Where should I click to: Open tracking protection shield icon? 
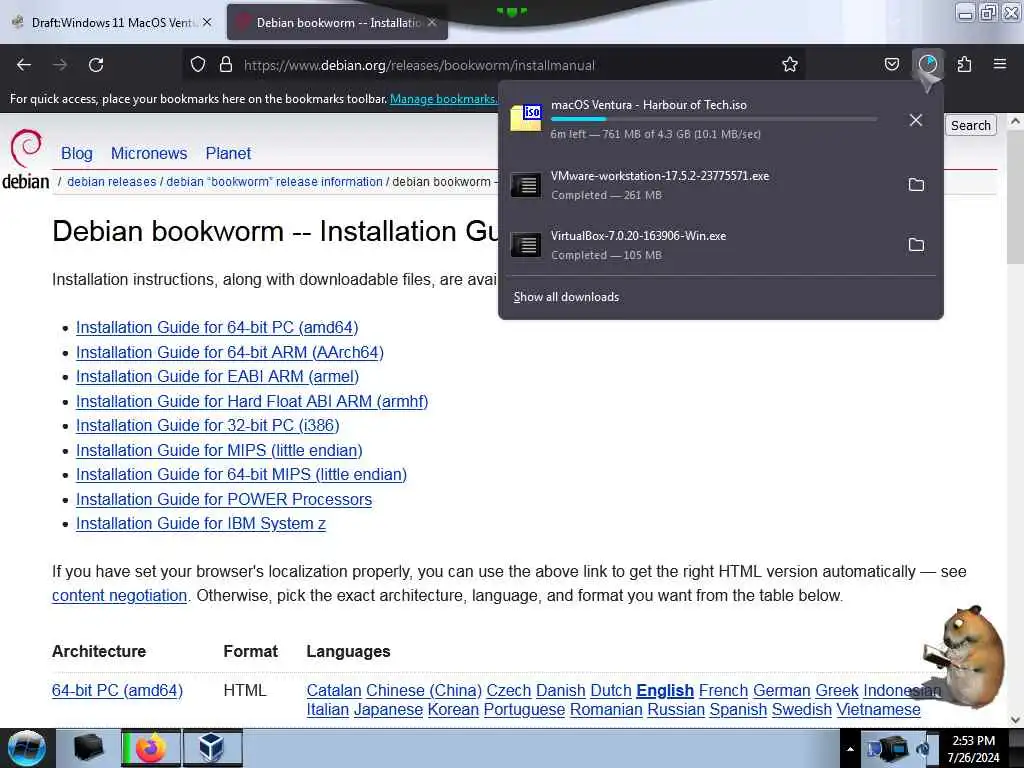click(198, 65)
